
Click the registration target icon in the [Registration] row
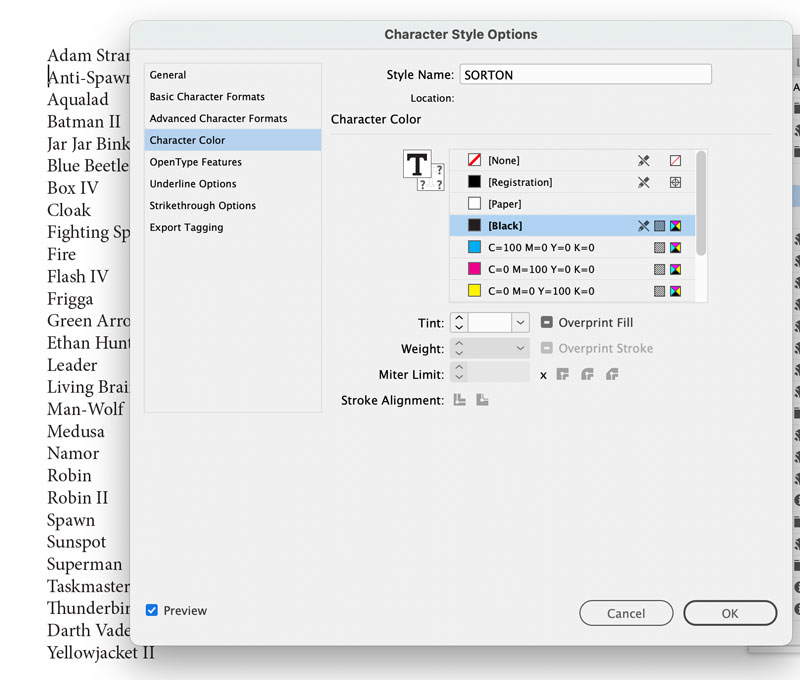pyautogui.click(x=675, y=183)
